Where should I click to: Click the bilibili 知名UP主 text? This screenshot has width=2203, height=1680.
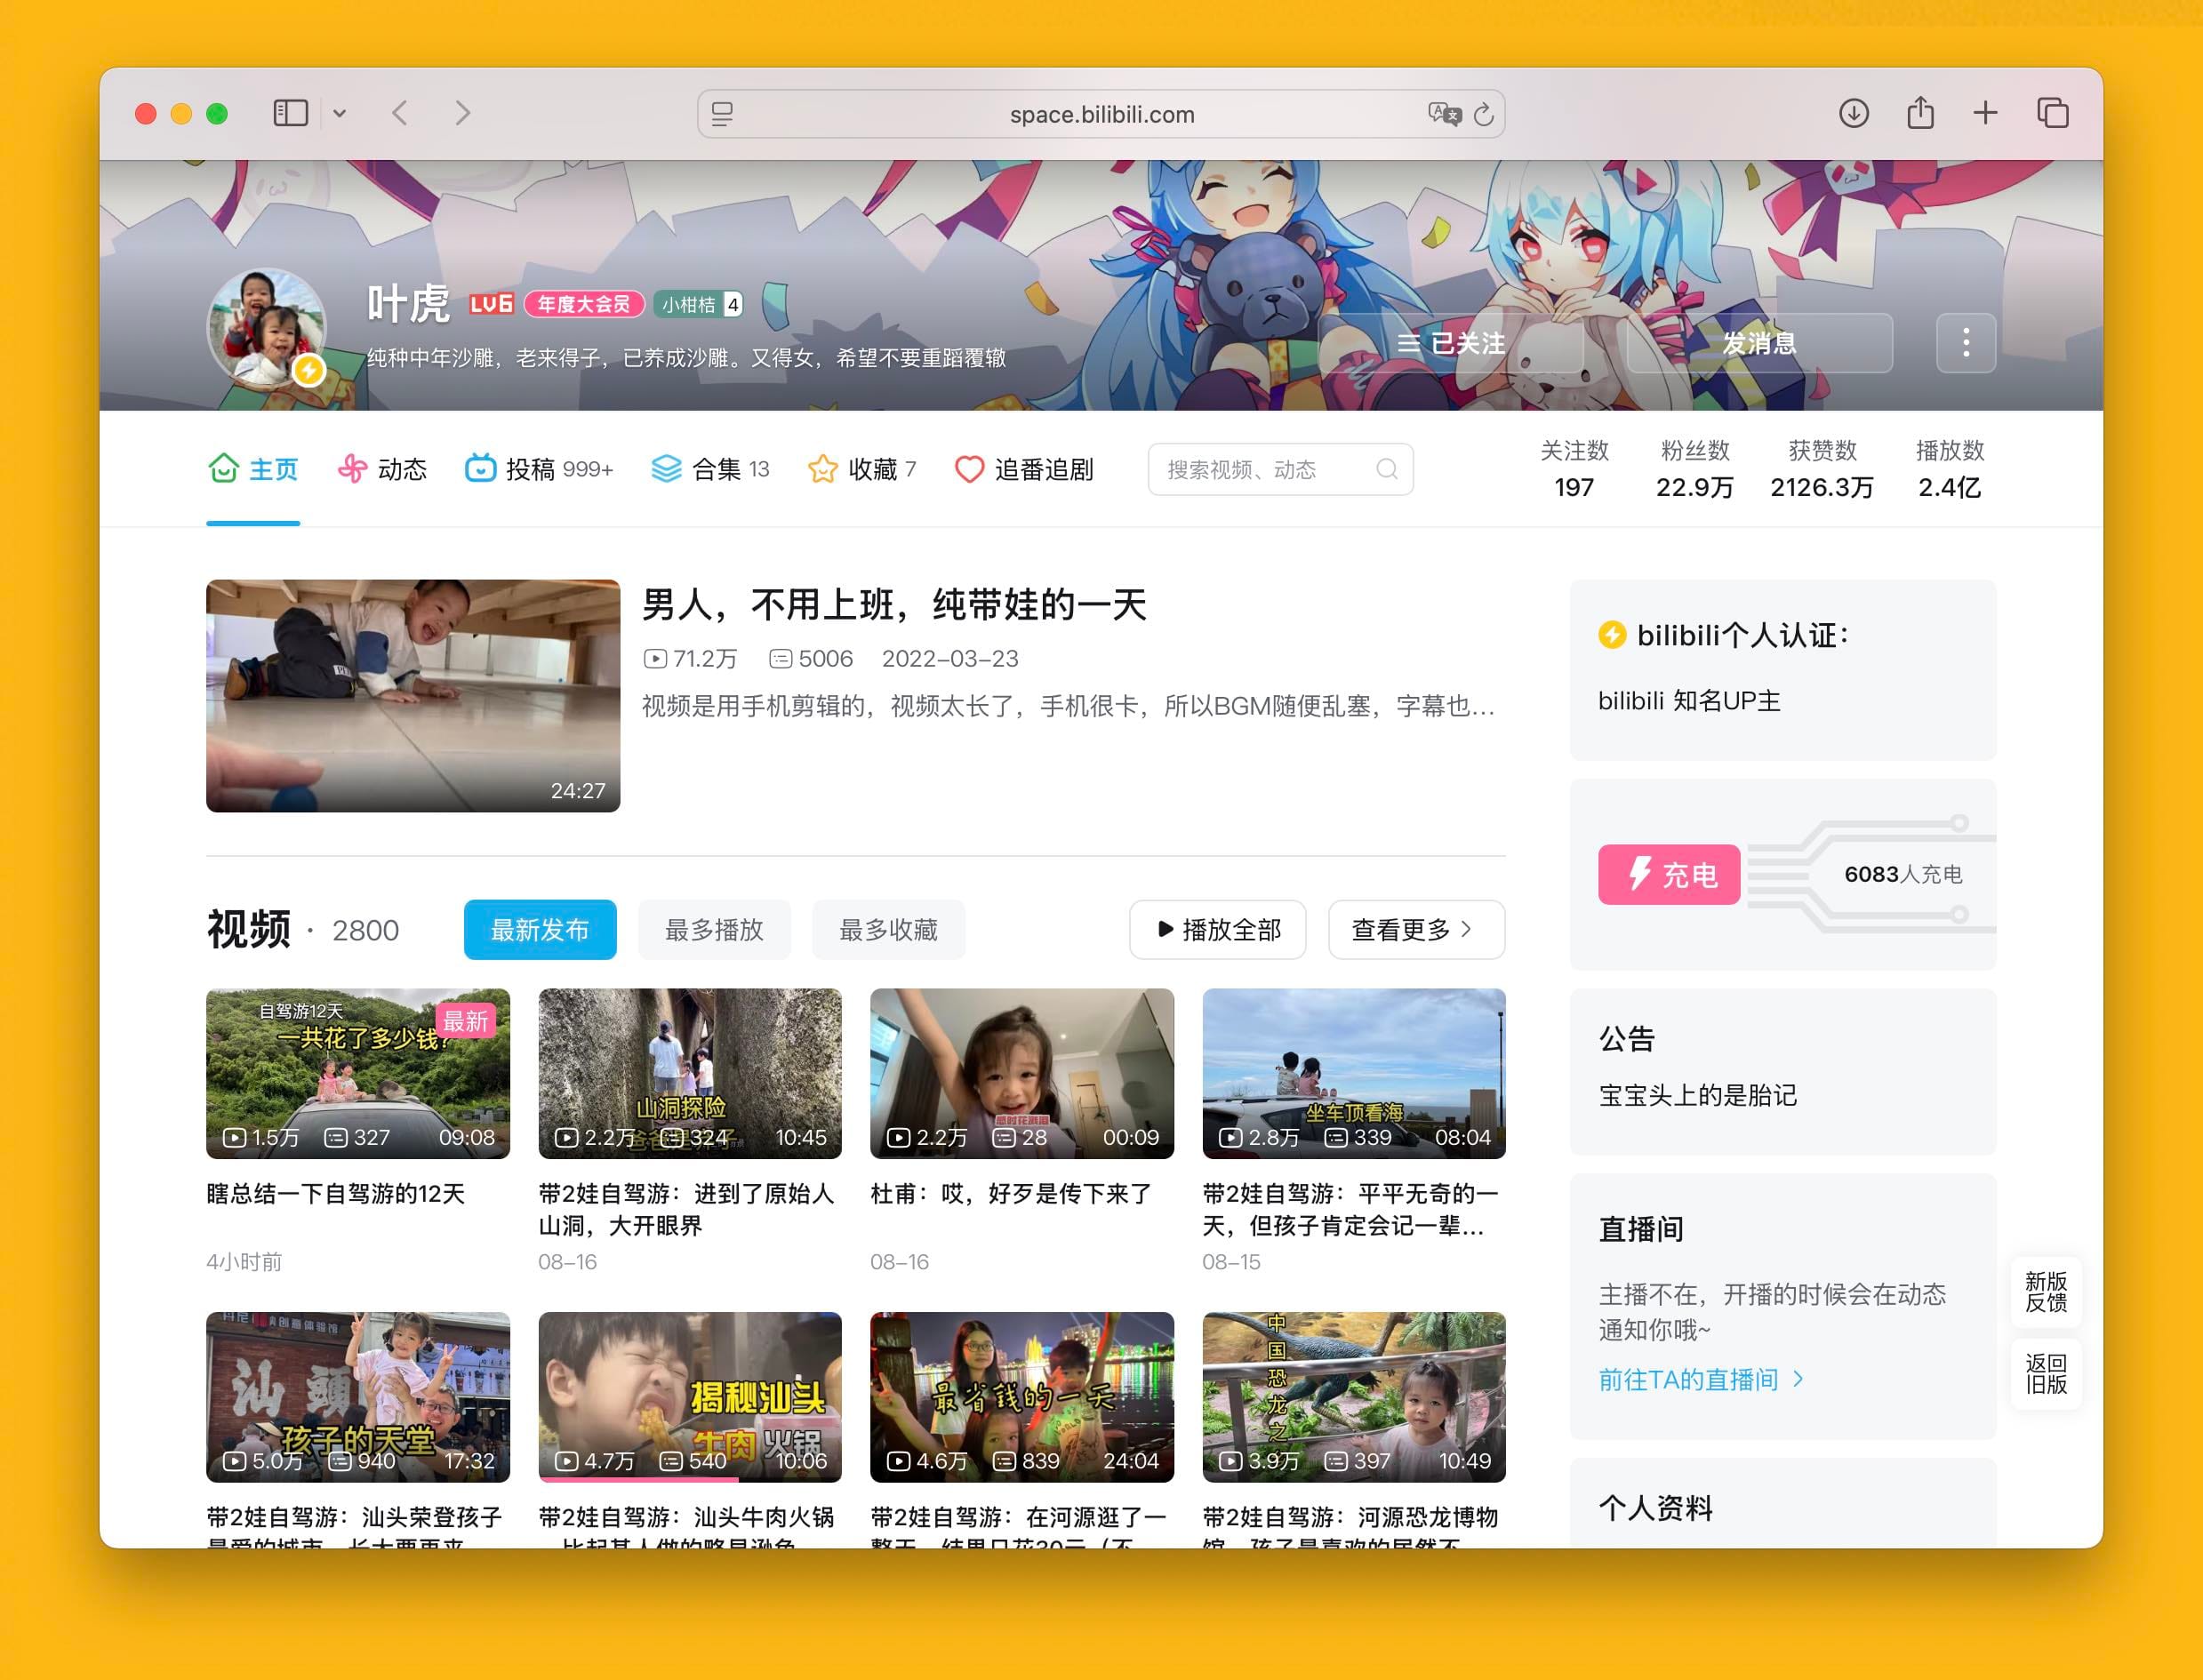1689,701
